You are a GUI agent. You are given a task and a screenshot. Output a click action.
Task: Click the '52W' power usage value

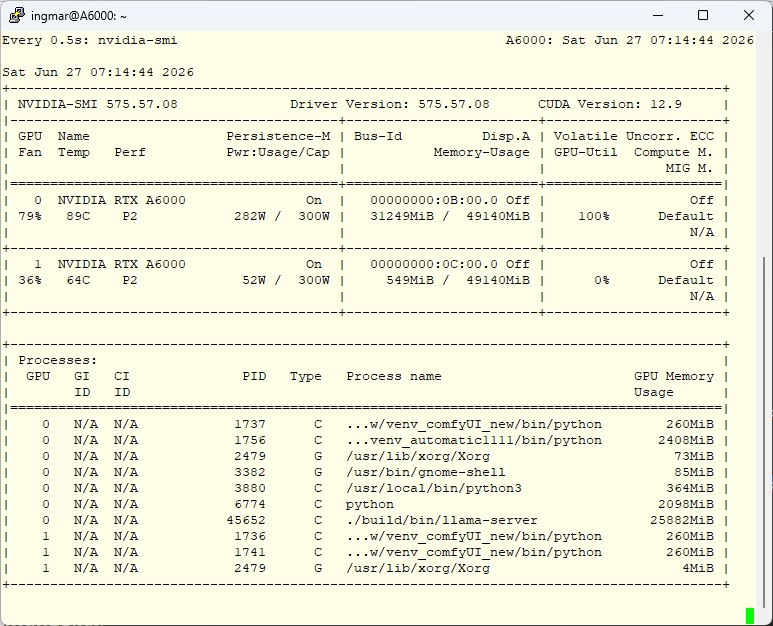pyautogui.click(x=254, y=280)
